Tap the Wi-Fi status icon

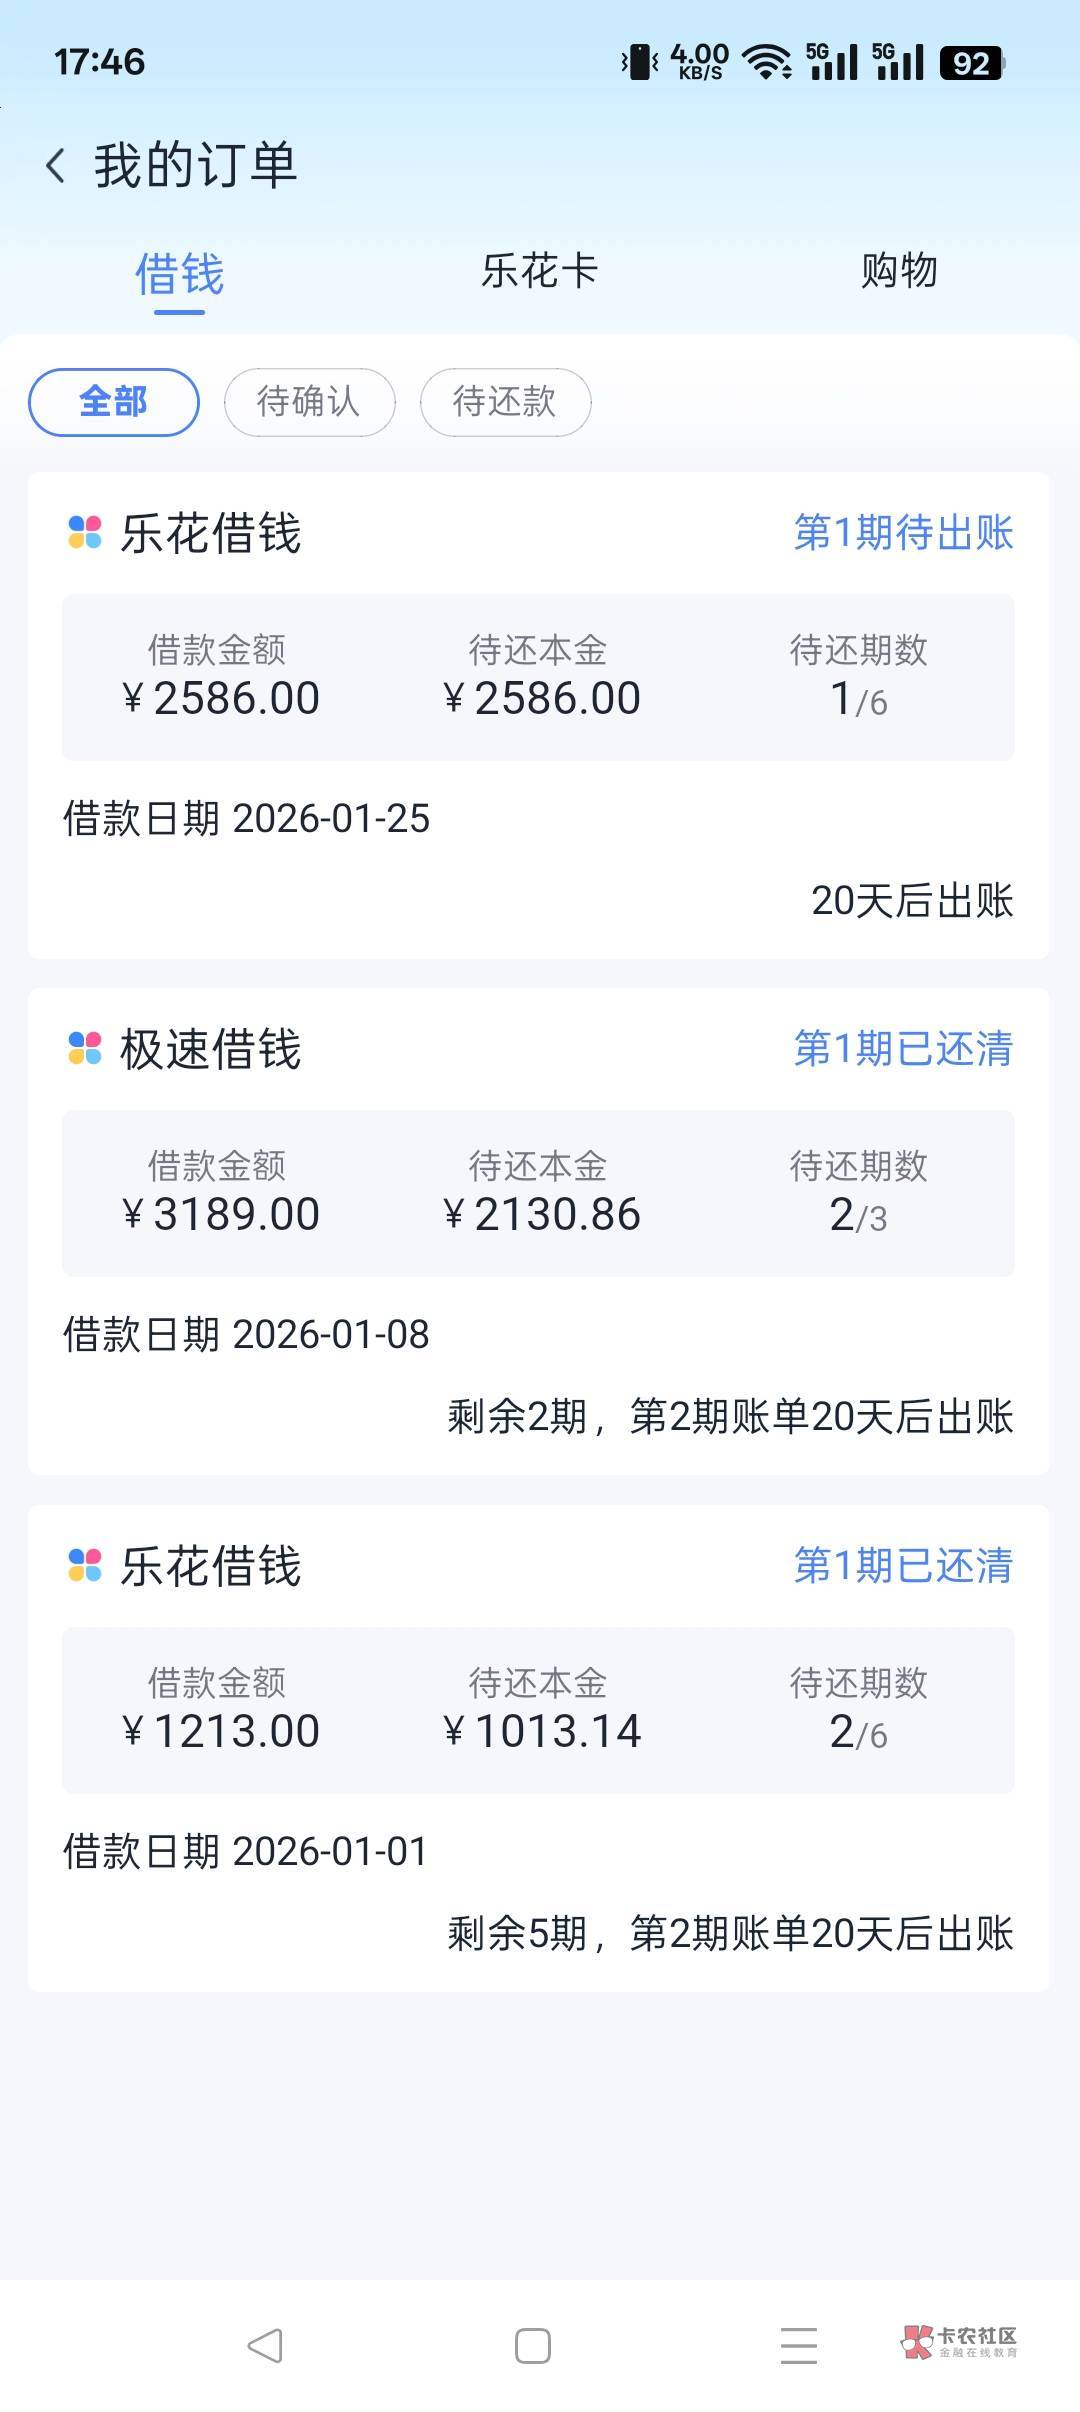point(767,62)
